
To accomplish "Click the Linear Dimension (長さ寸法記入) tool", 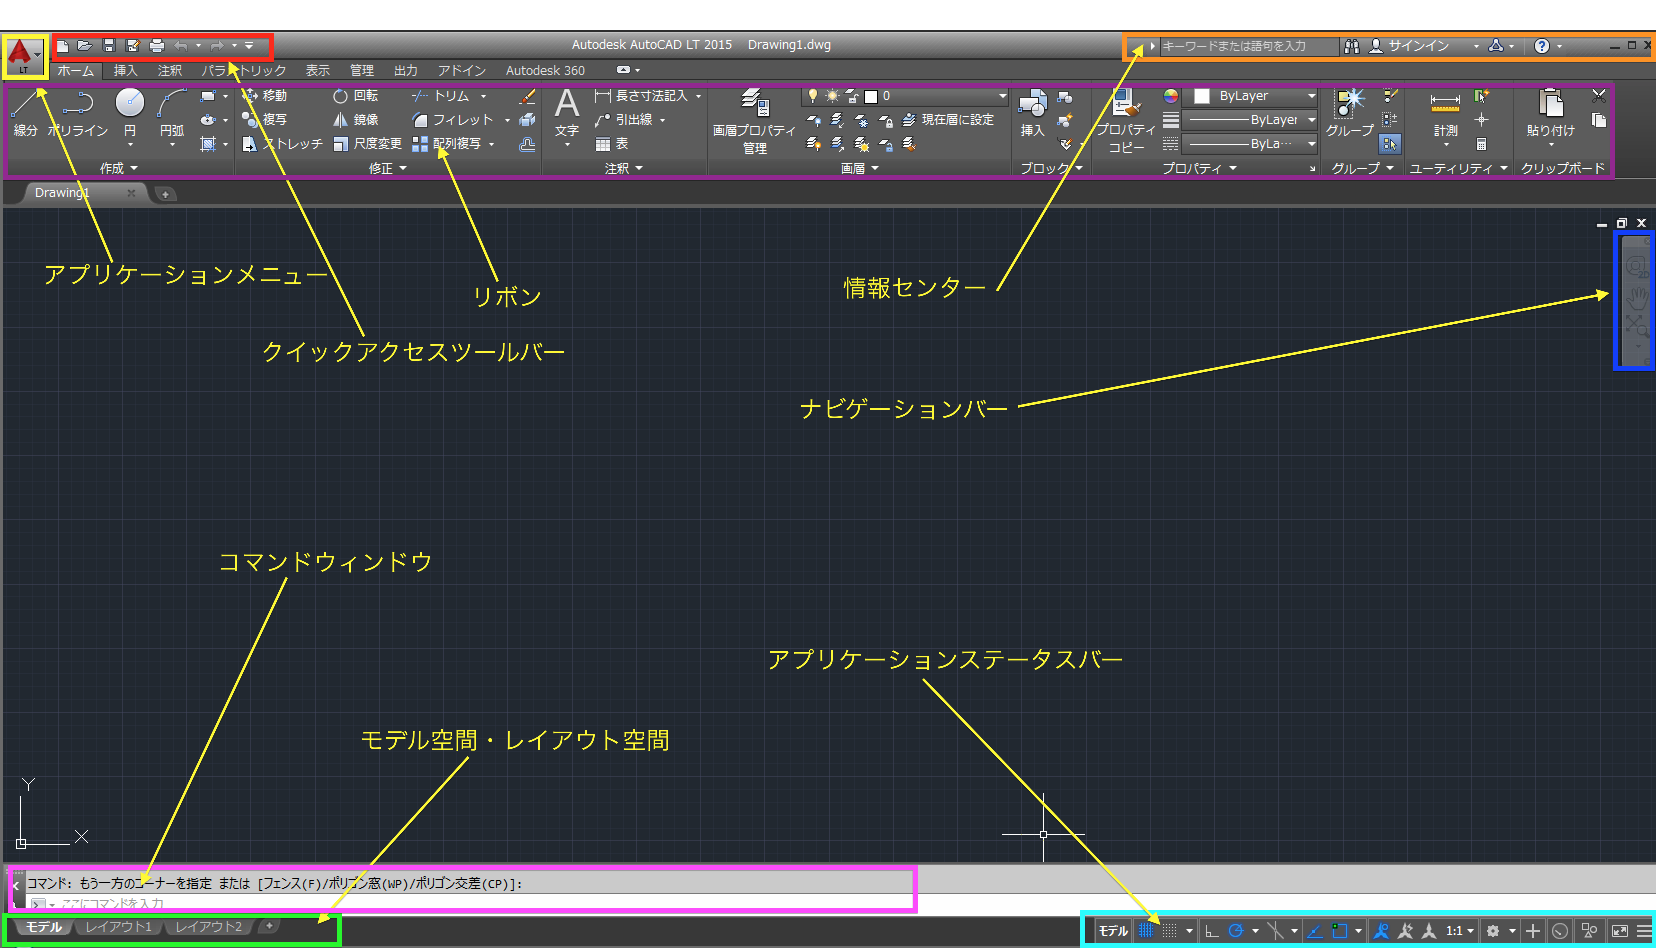I will click(x=641, y=96).
